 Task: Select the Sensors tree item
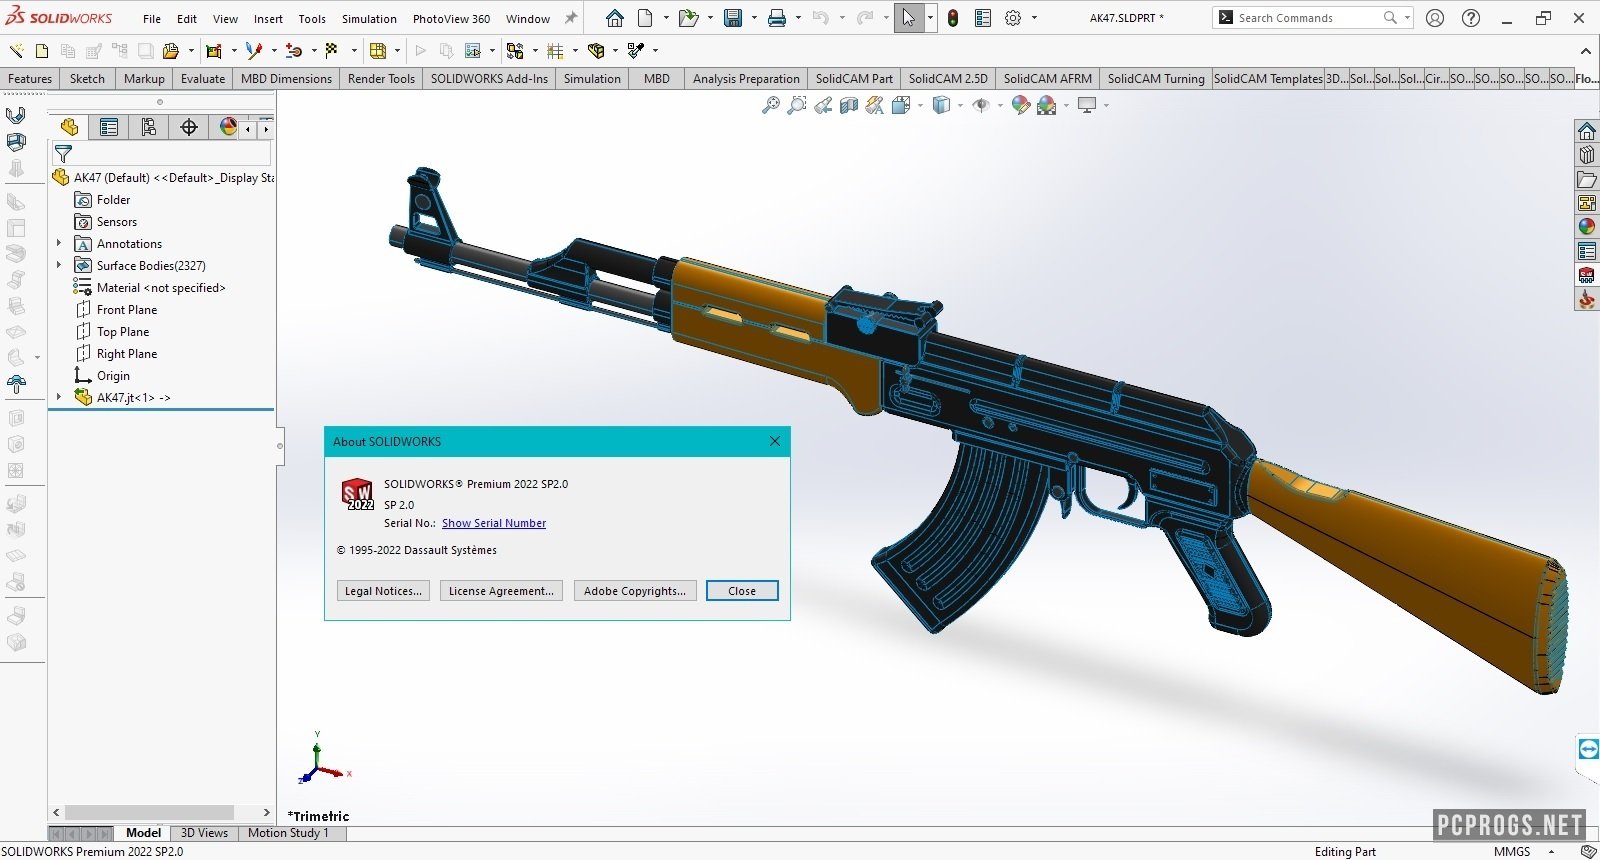117,222
